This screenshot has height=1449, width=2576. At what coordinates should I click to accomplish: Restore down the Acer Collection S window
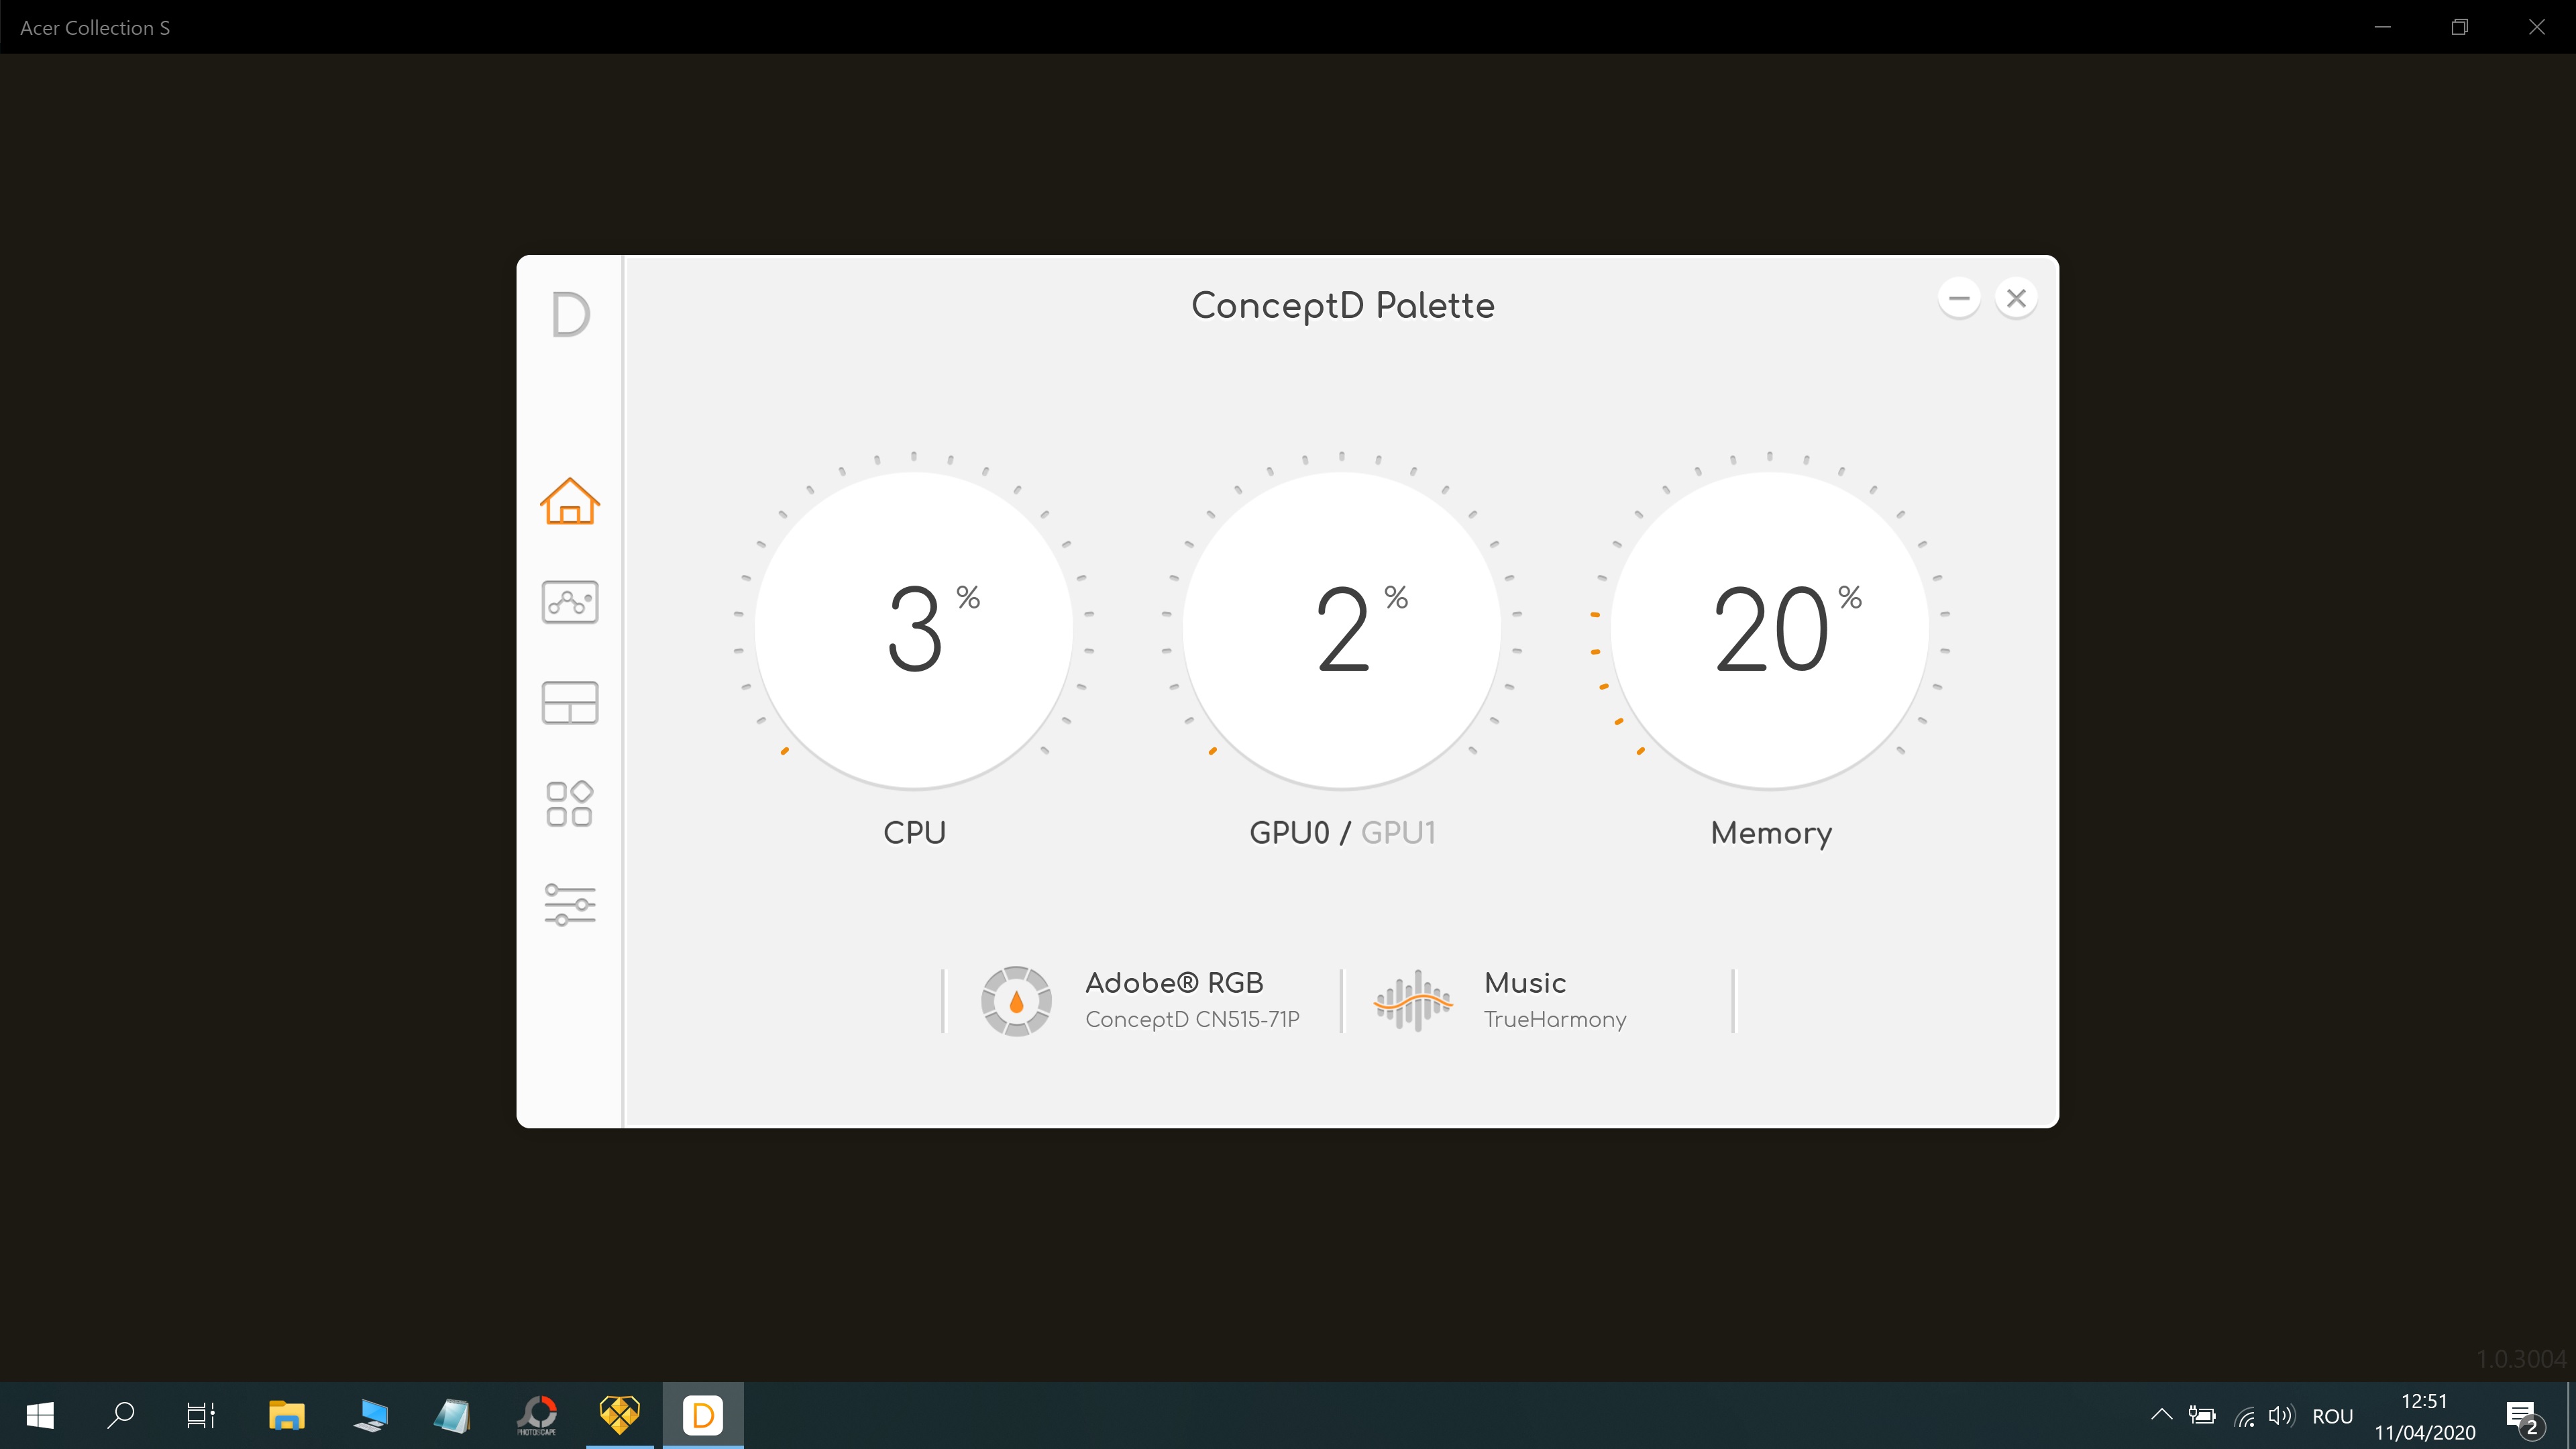tap(2459, 27)
